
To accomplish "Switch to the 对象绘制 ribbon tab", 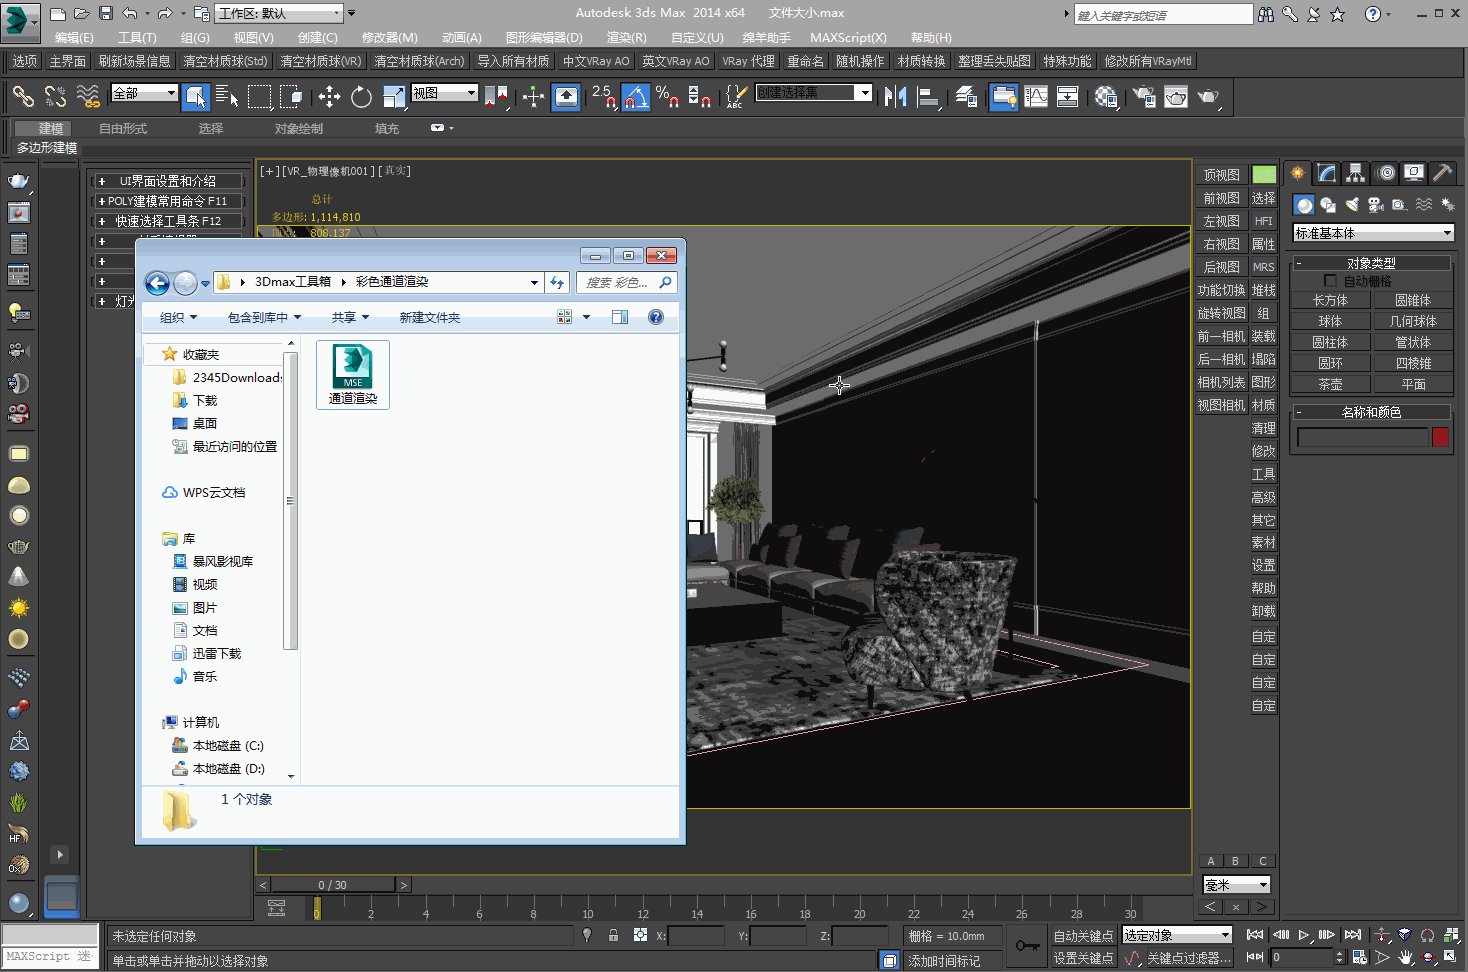I will [x=299, y=129].
